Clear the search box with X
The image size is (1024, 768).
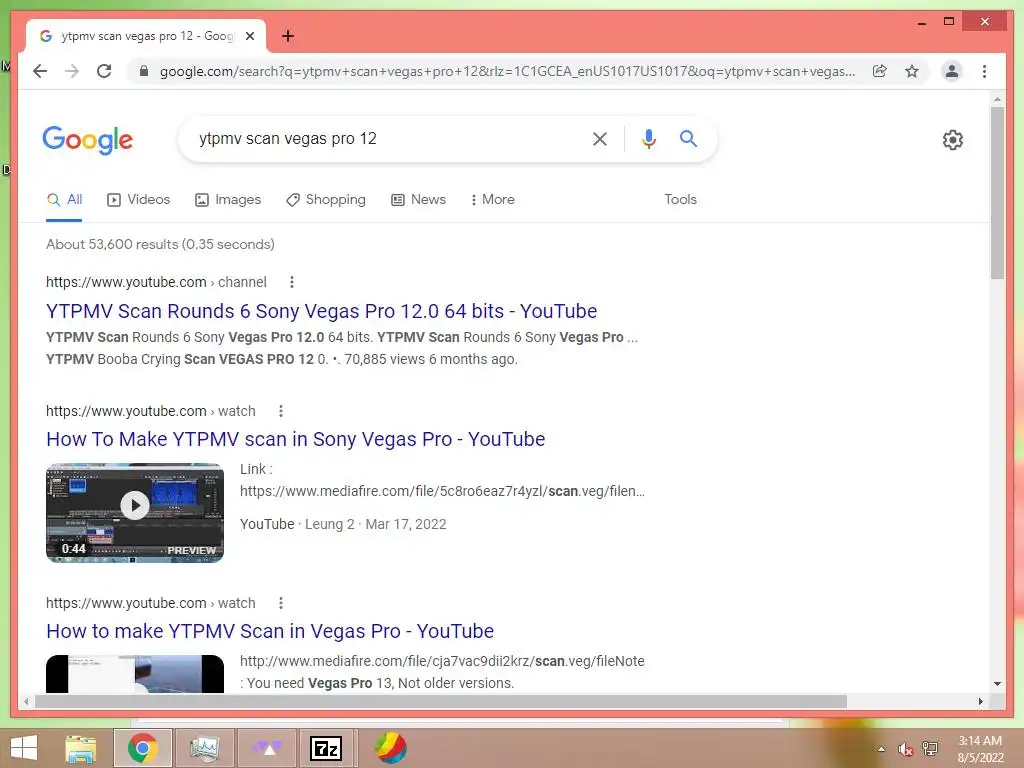600,138
